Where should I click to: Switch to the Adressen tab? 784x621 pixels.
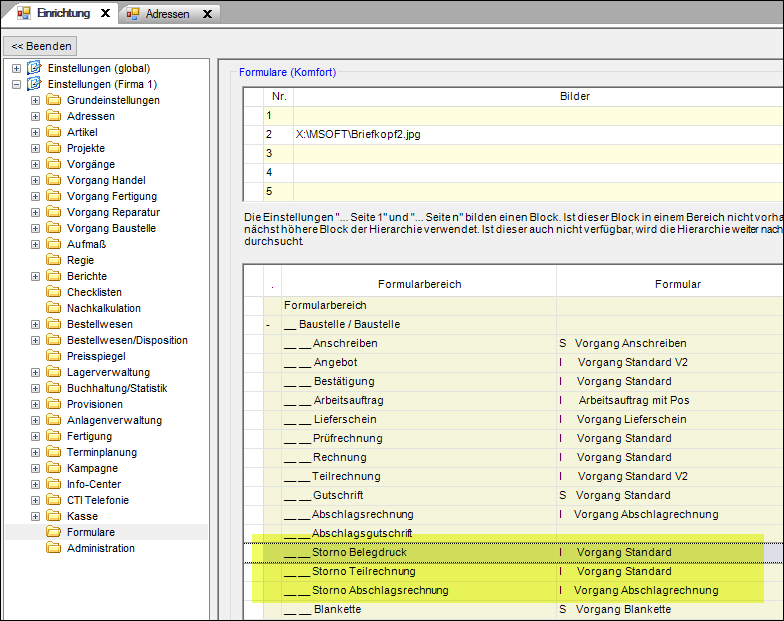[167, 14]
